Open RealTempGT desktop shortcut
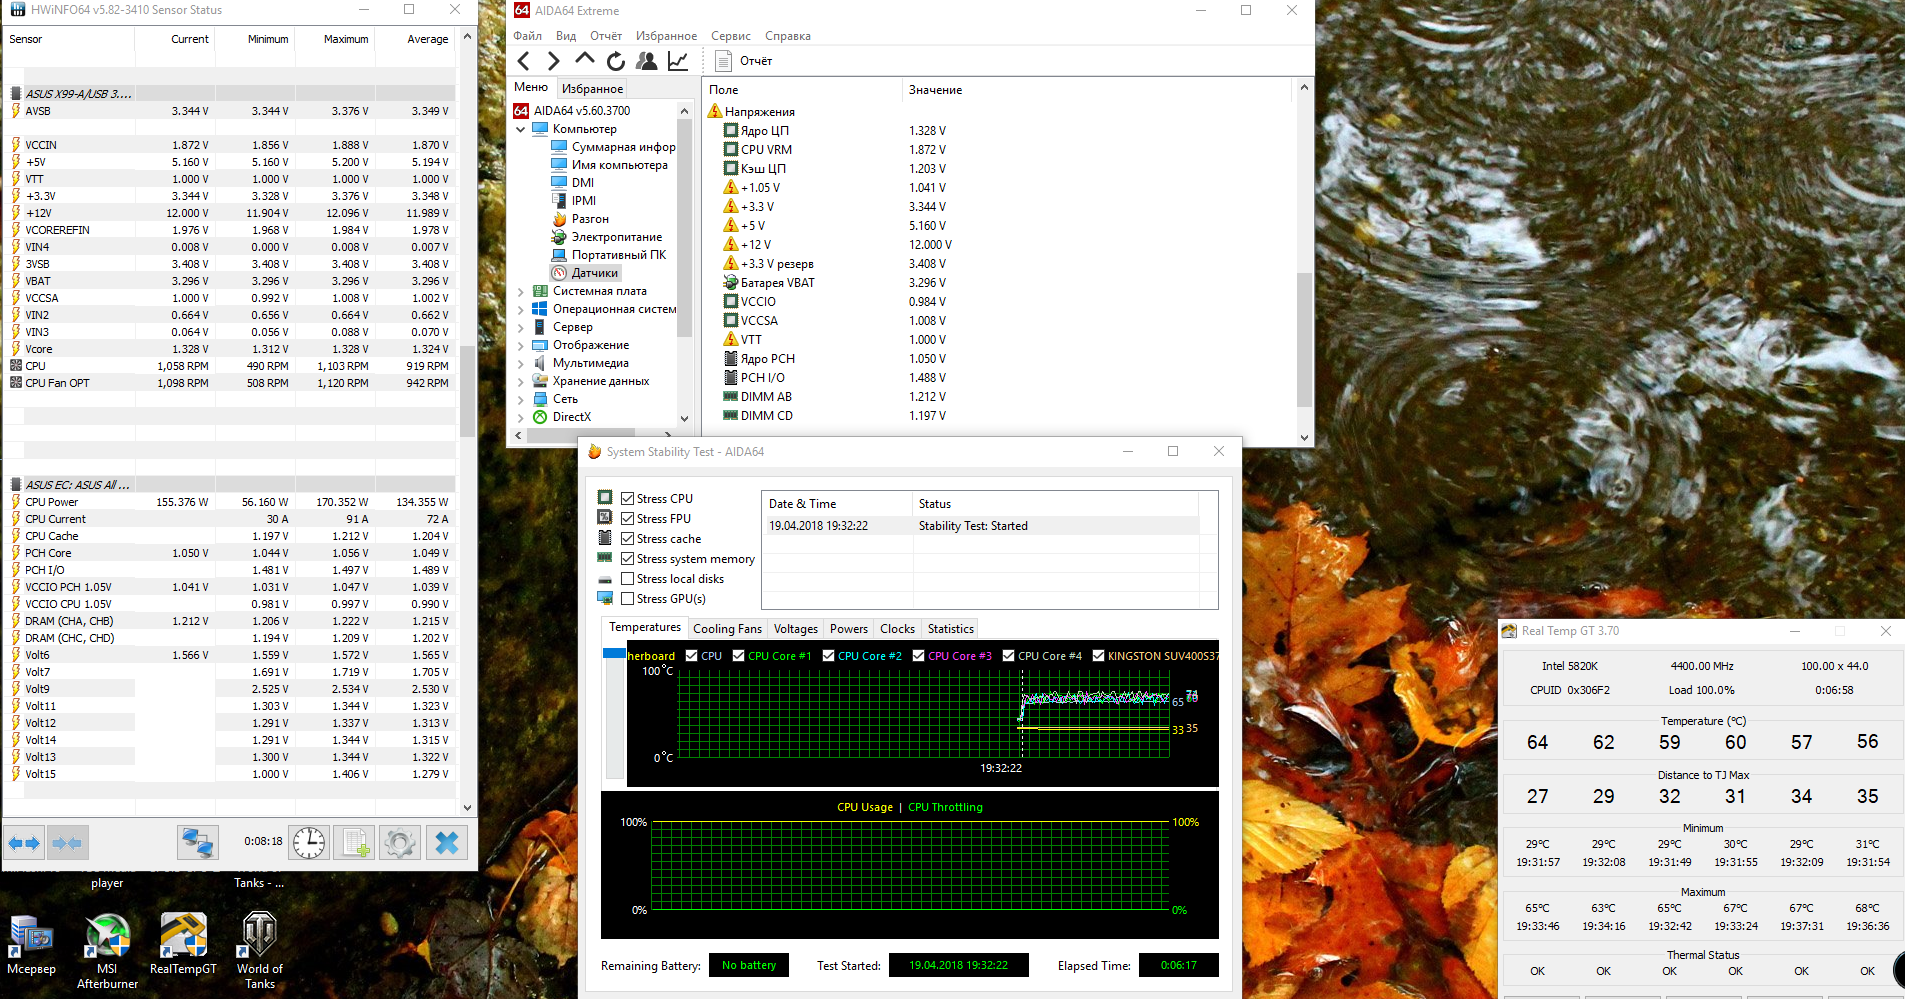The width and height of the screenshot is (1905, 999). pos(183,943)
